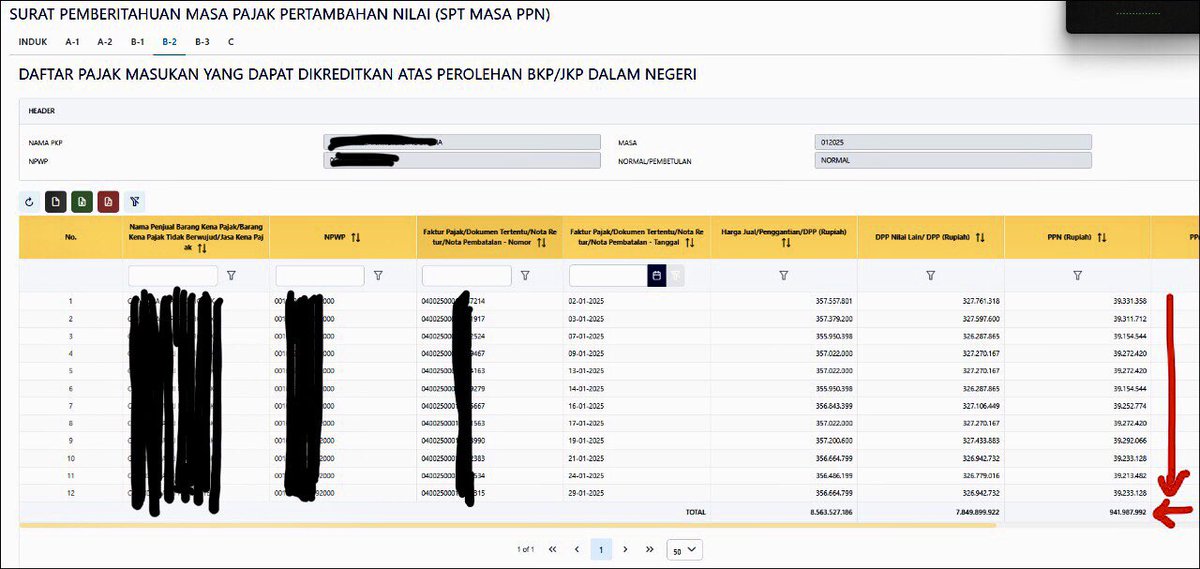
Task: Select page 1 pagination button
Action: coord(601,549)
